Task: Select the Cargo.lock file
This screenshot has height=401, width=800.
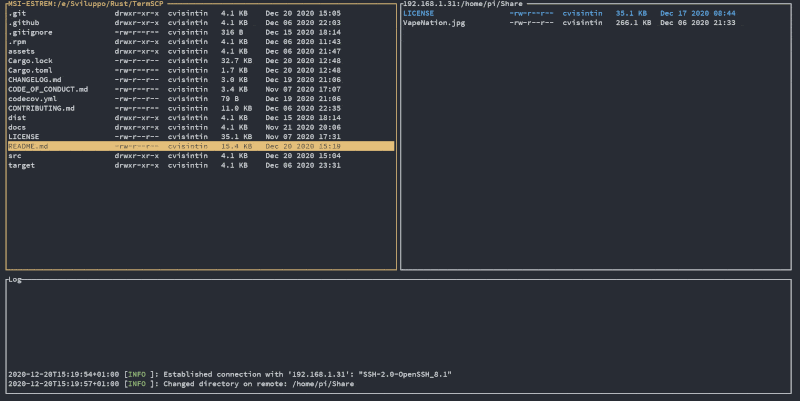Action: point(28,61)
